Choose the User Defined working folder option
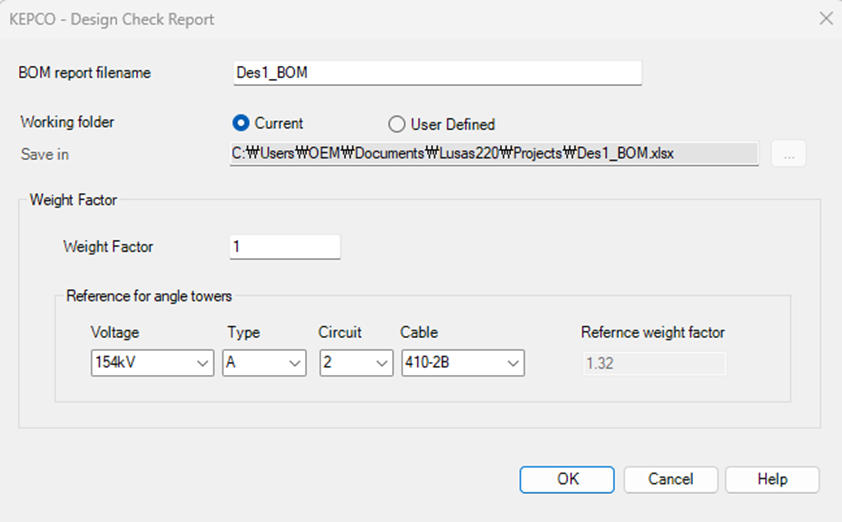Image resolution: width=842 pixels, height=522 pixels. coord(396,125)
